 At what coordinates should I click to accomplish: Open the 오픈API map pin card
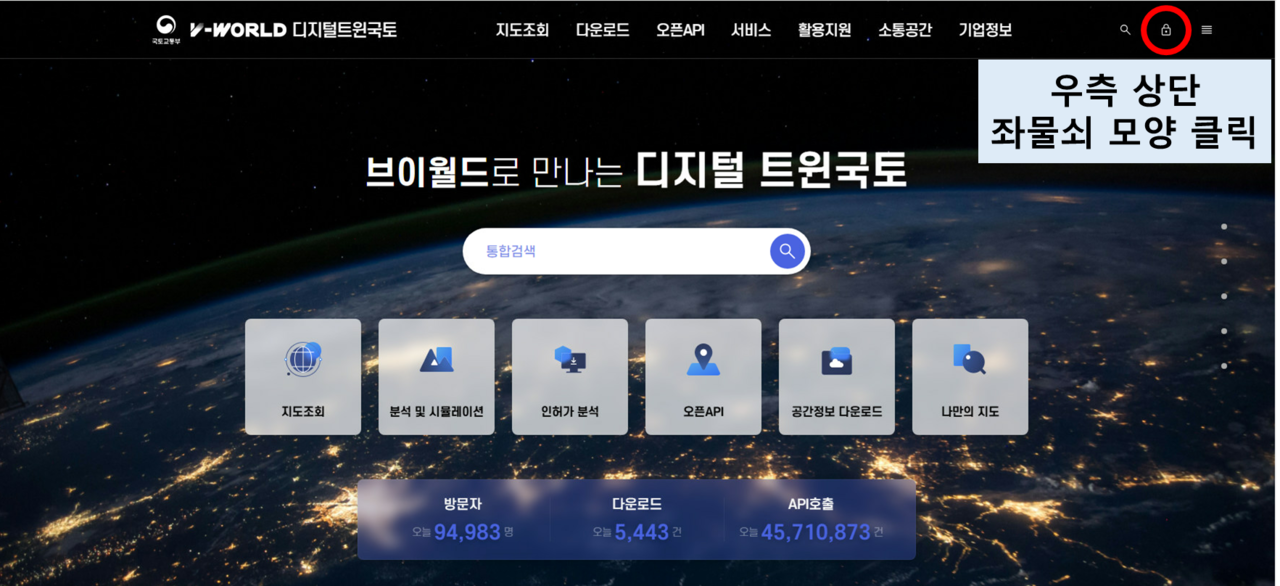tap(703, 377)
